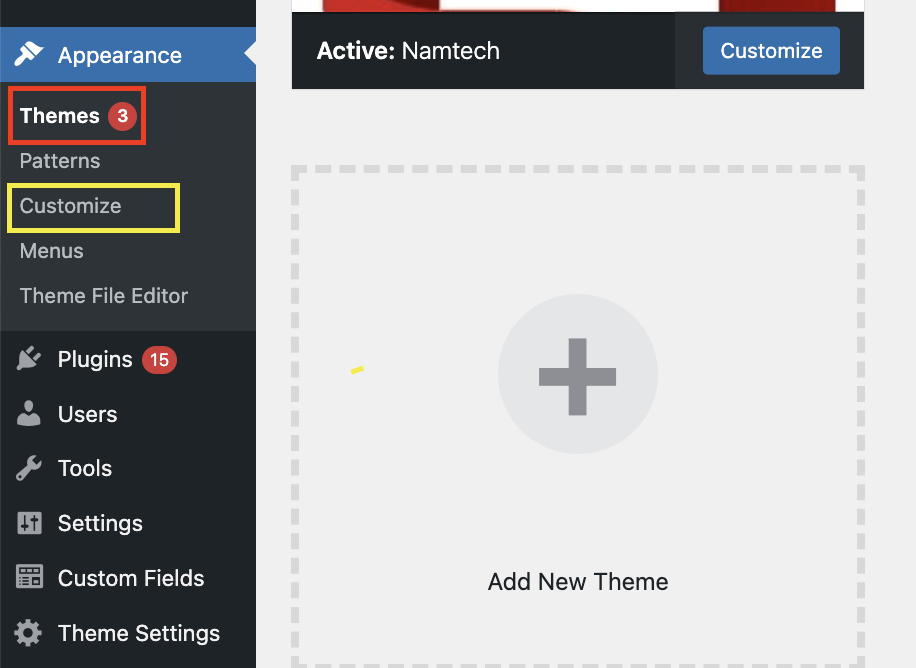
Task: Click the Tools wrench icon
Action: [x=29, y=468]
